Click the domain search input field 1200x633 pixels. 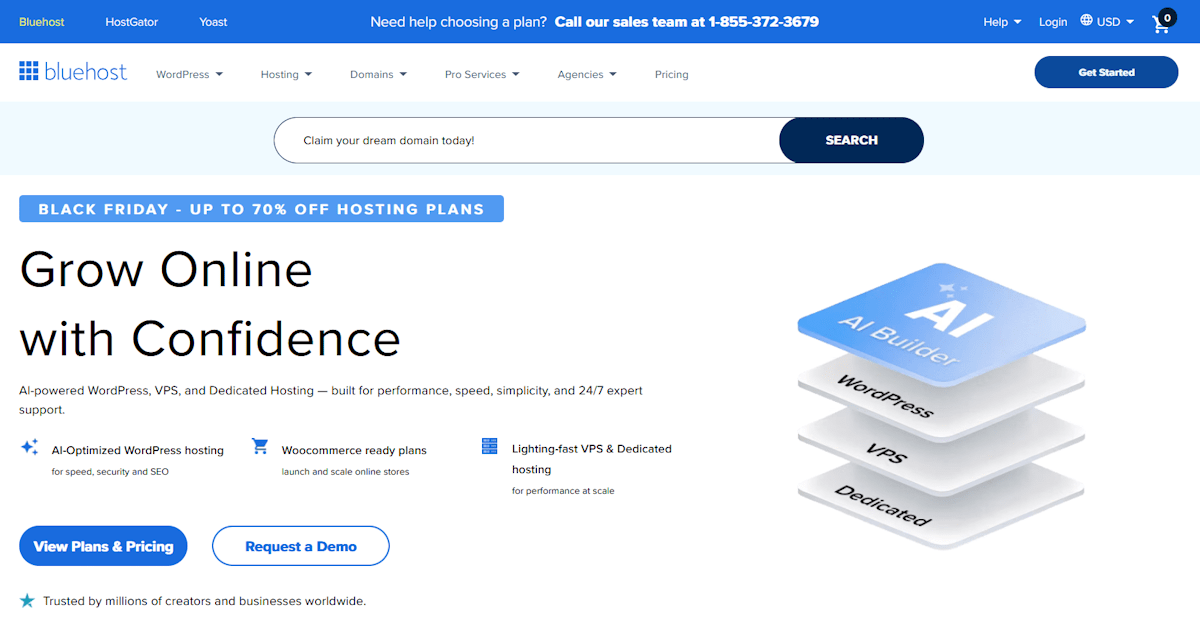(x=520, y=140)
